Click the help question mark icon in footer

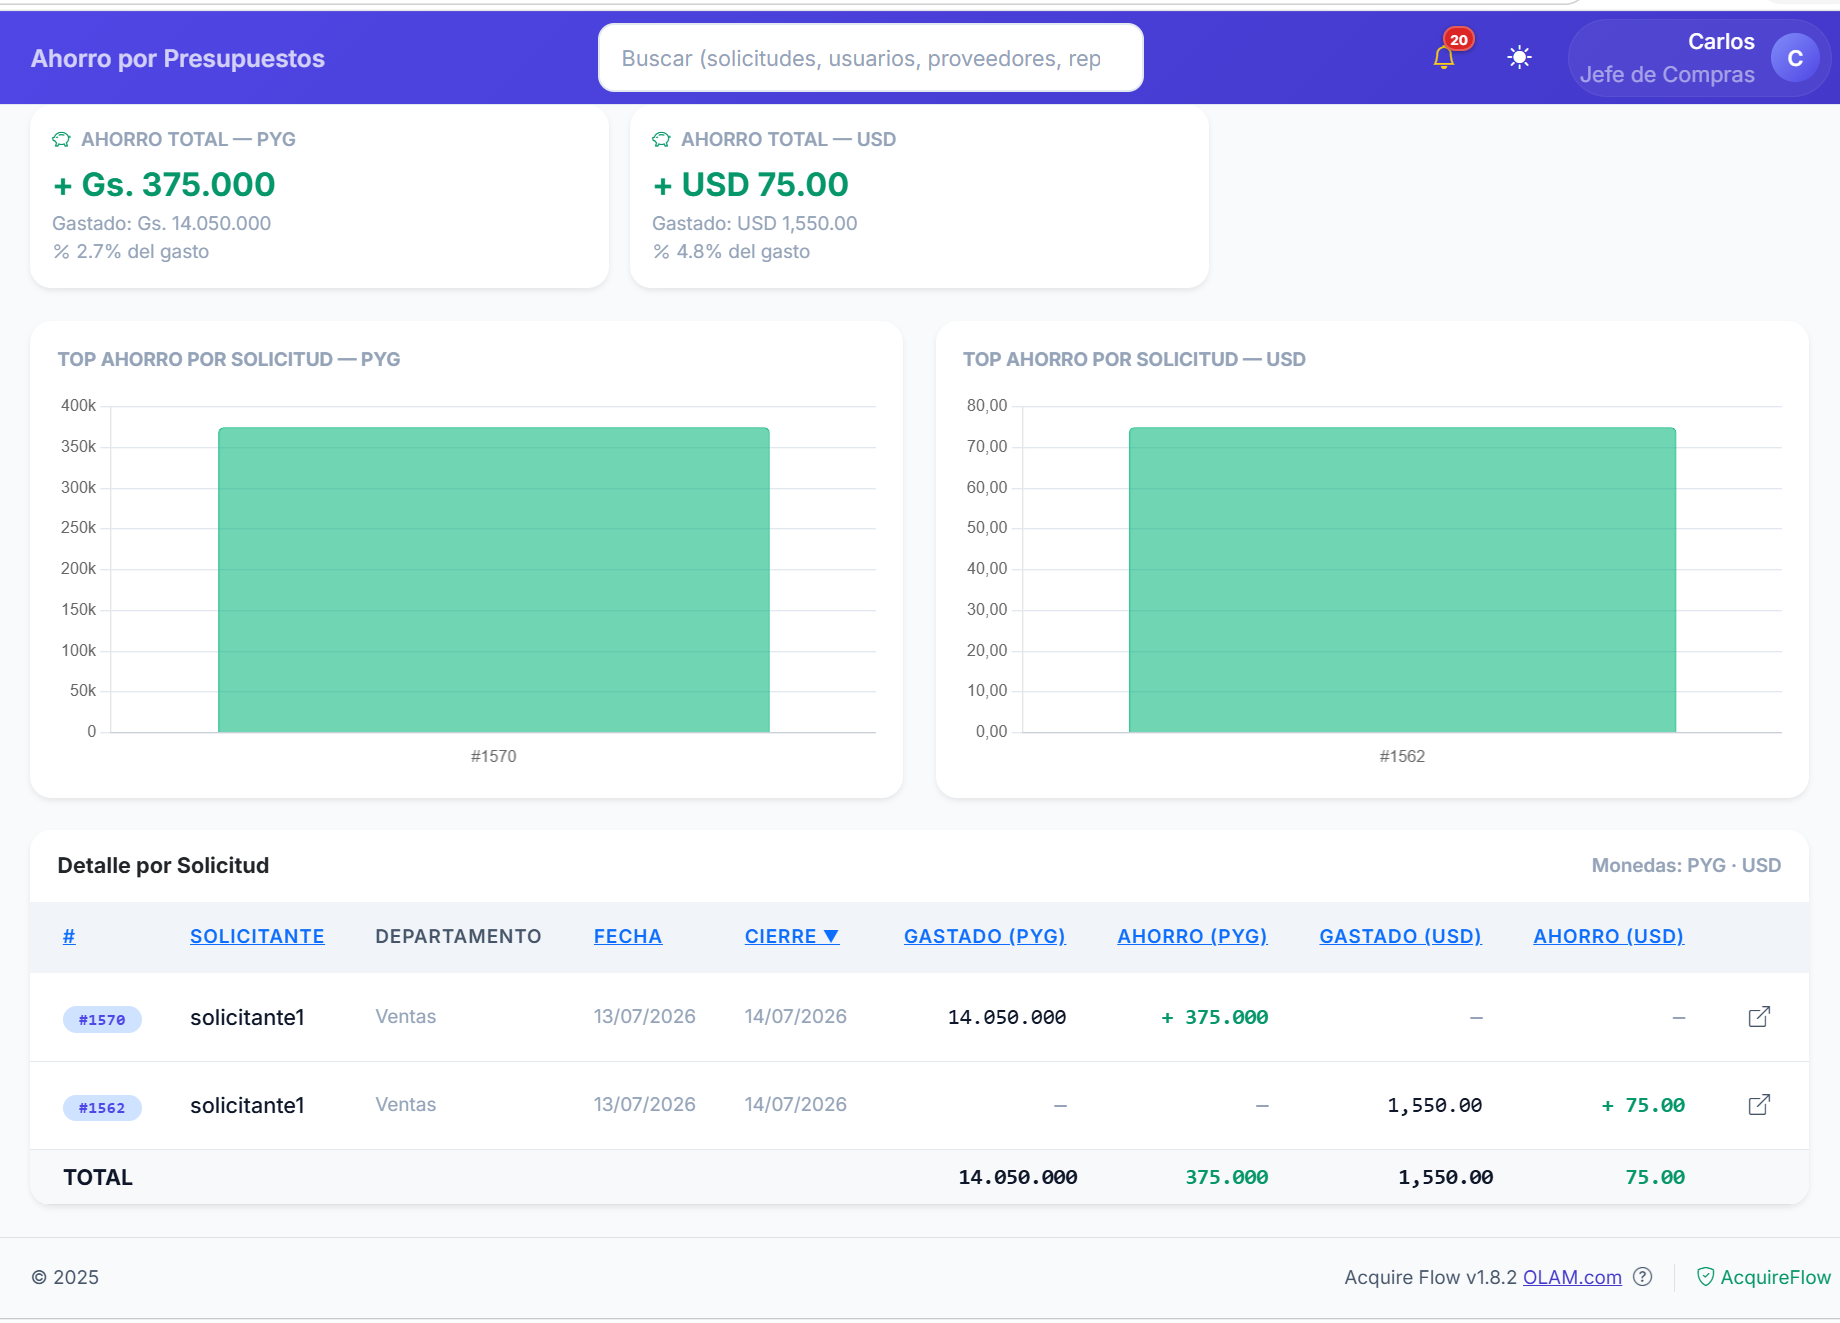point(1642,1277)
